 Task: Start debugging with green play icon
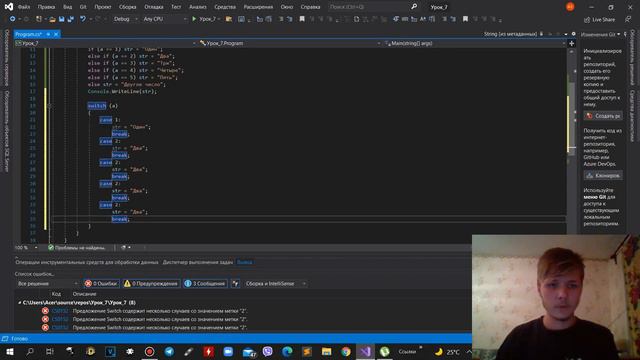(x=194, y=19)
